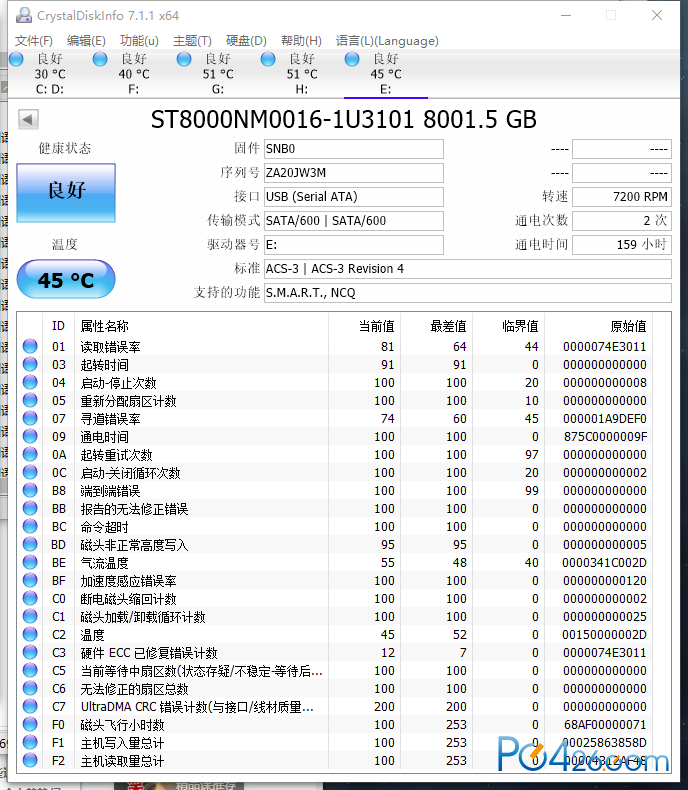Image resolution: width=688 pixels, height=790 pixels.
Task: Select the C6 无法修正的扇区总数 row text
Action: 134,689
